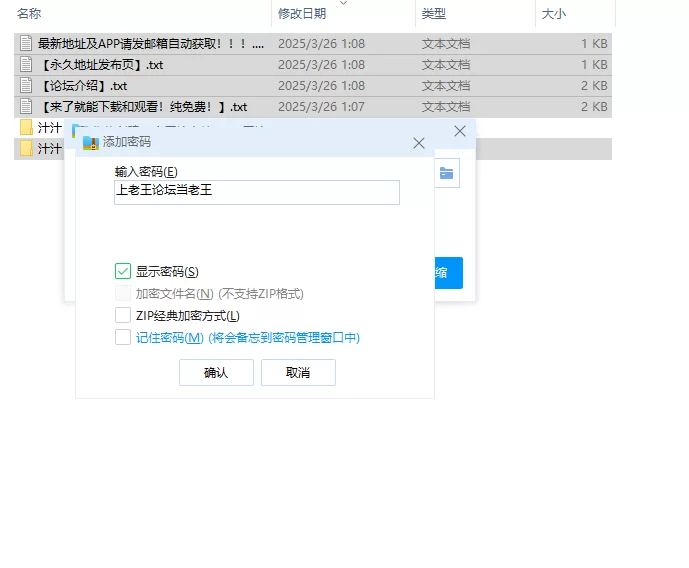Viewport: 689px width, 568px height.
Task: Expand the sort chevron above 修改日期 column
Action: pos(344,4)
